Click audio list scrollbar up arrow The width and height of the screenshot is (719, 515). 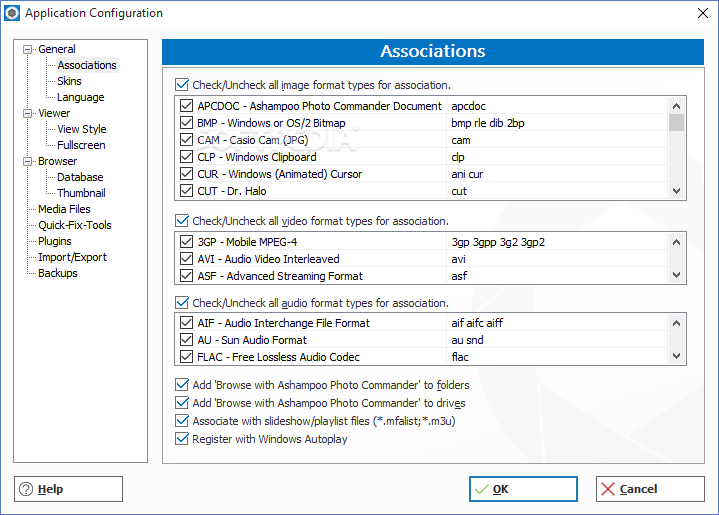[x=676, y=323]
